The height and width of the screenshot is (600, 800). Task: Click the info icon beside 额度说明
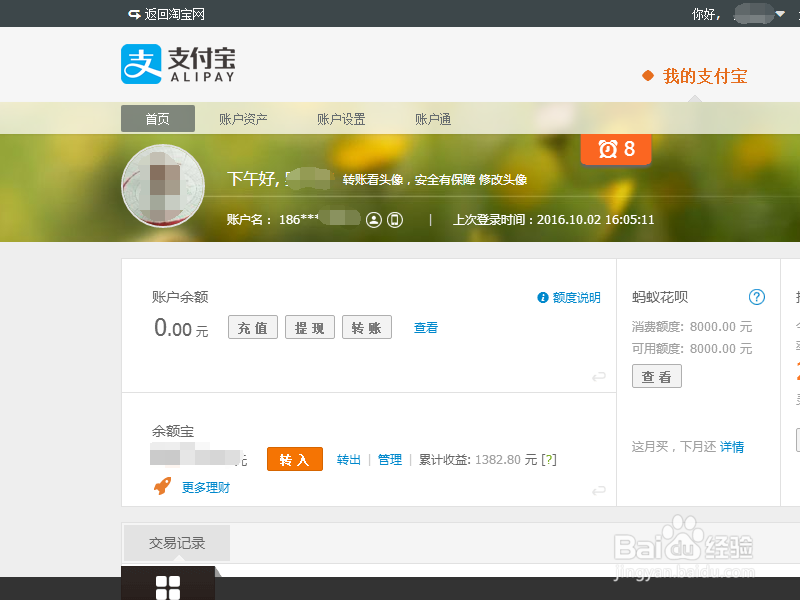[x=543, y=297]
